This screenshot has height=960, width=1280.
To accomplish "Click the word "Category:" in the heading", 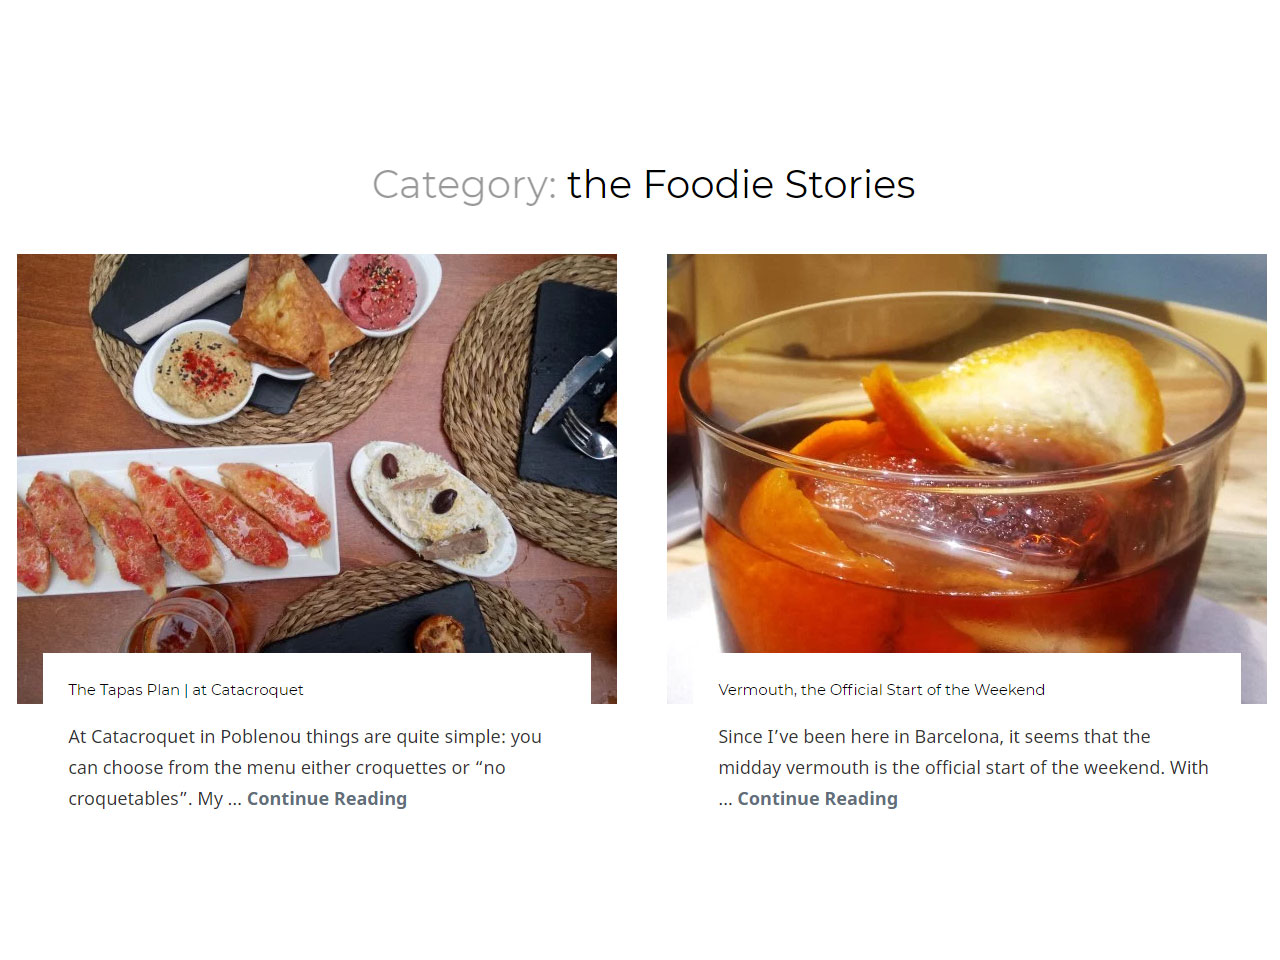I will point(464,185).
